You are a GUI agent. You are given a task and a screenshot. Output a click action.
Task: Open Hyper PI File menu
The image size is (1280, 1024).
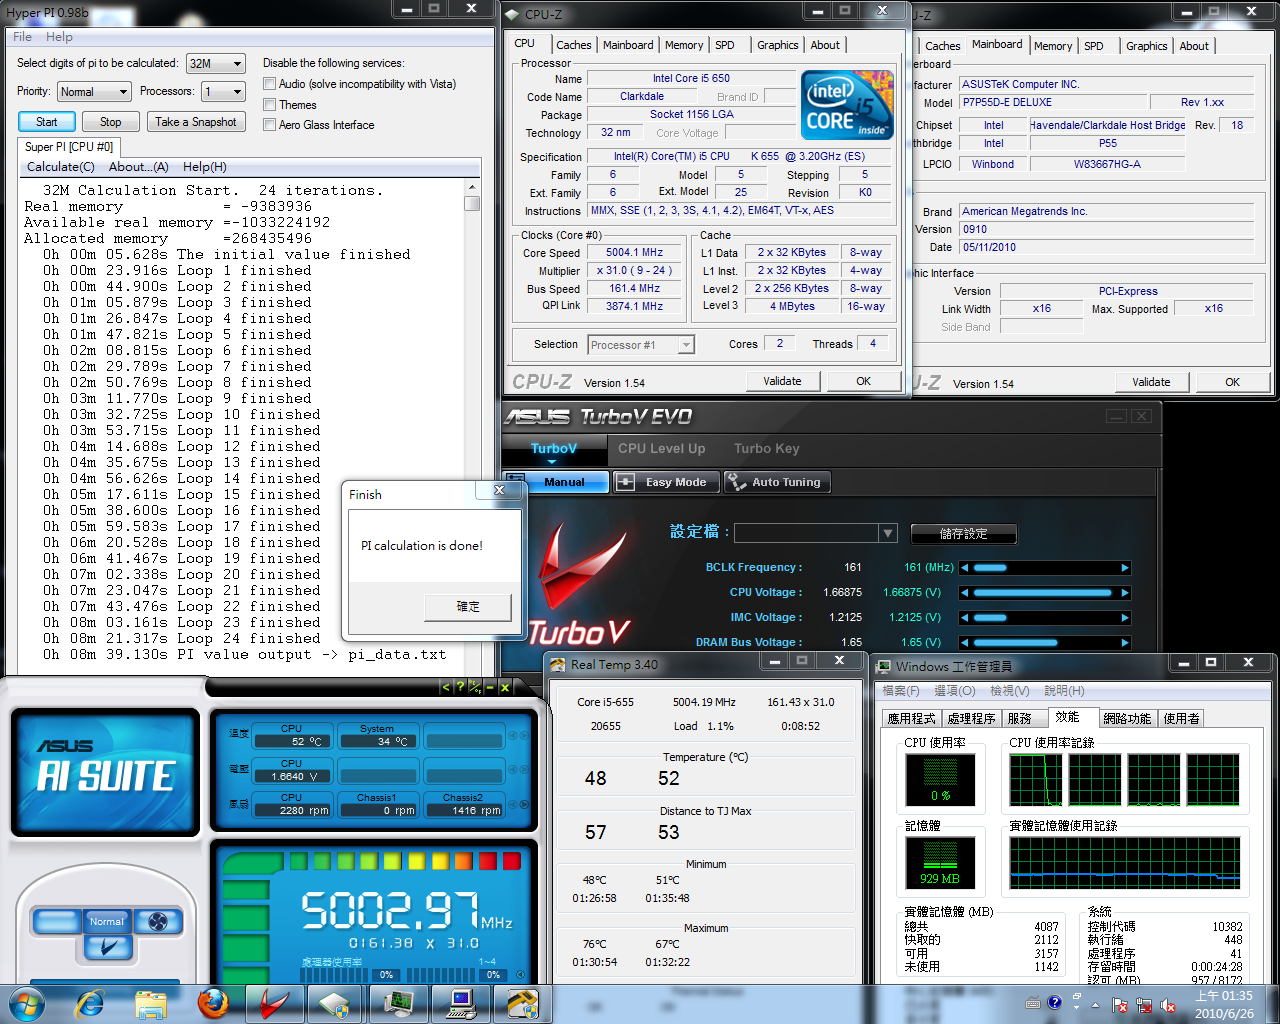tap(22, 37)
